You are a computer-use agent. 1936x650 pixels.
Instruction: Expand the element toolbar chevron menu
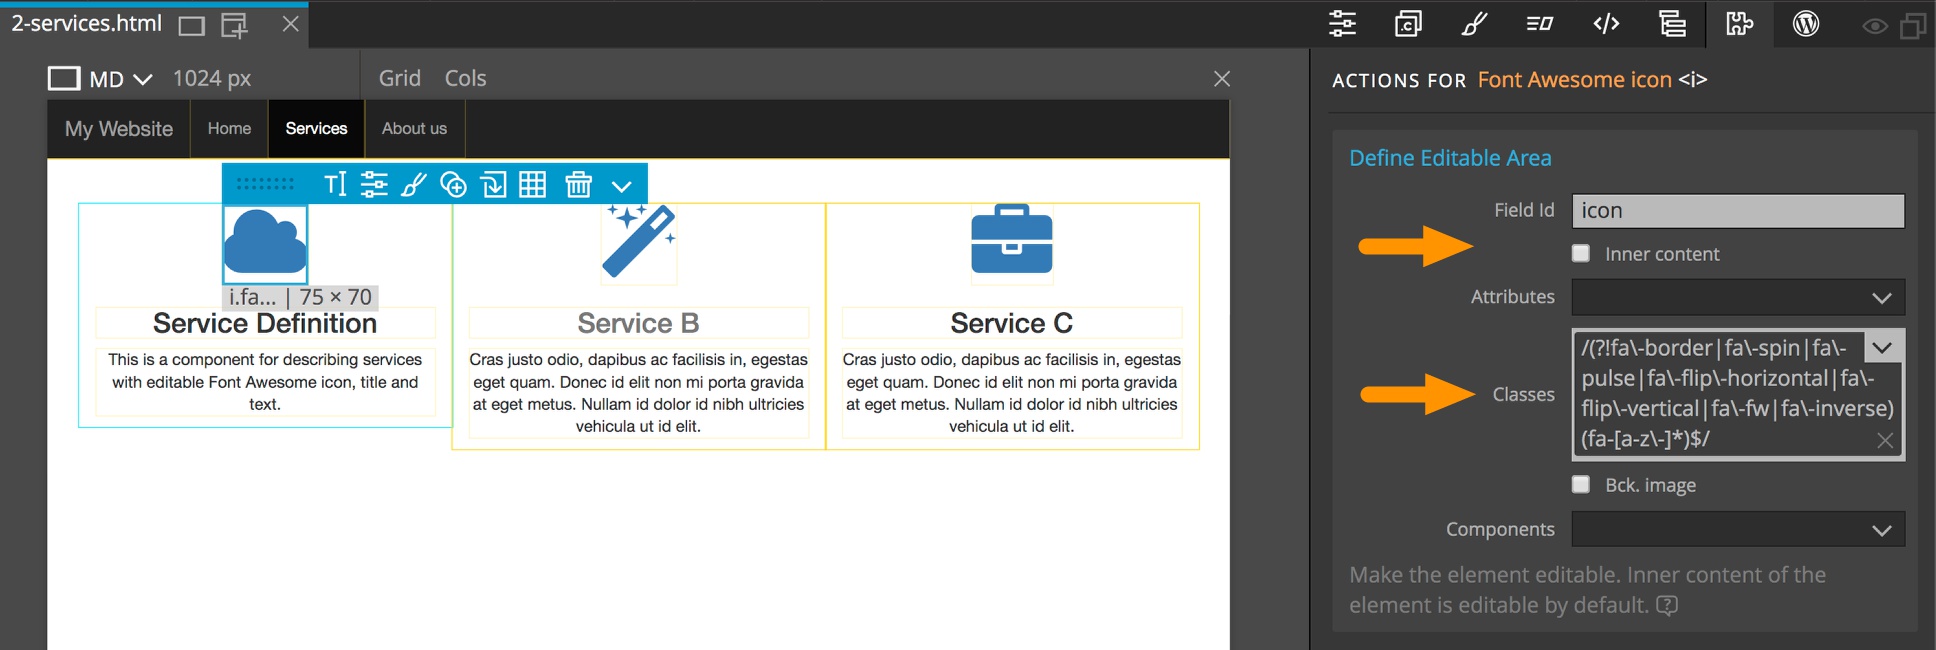[621, 186]
